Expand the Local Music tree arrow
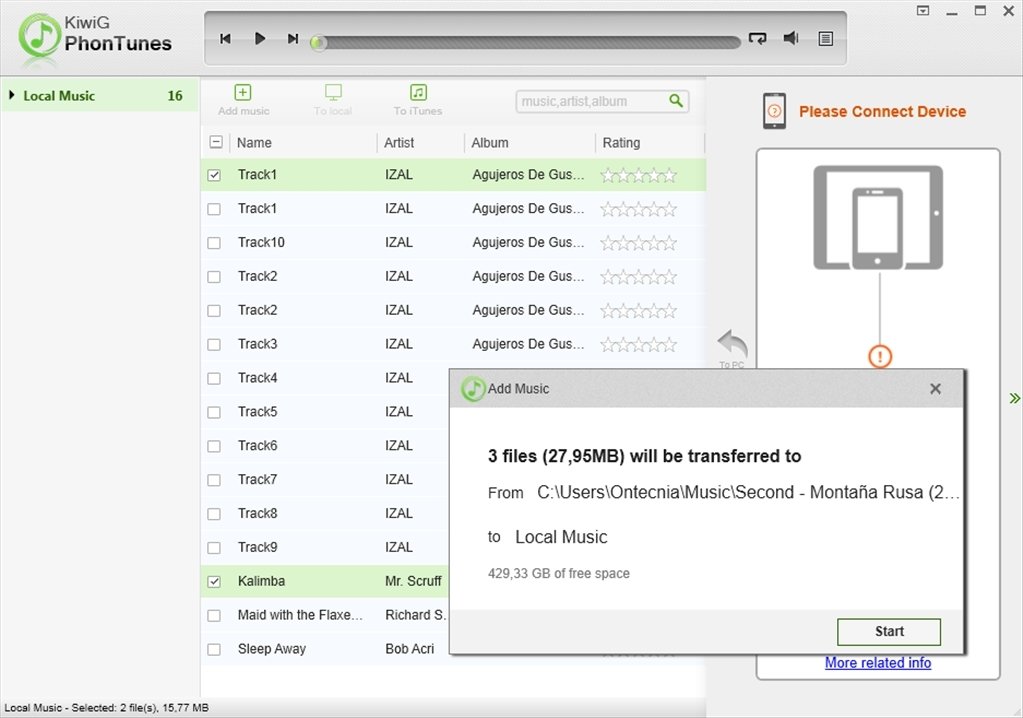The image size is (1023, 718). point(12,95)
